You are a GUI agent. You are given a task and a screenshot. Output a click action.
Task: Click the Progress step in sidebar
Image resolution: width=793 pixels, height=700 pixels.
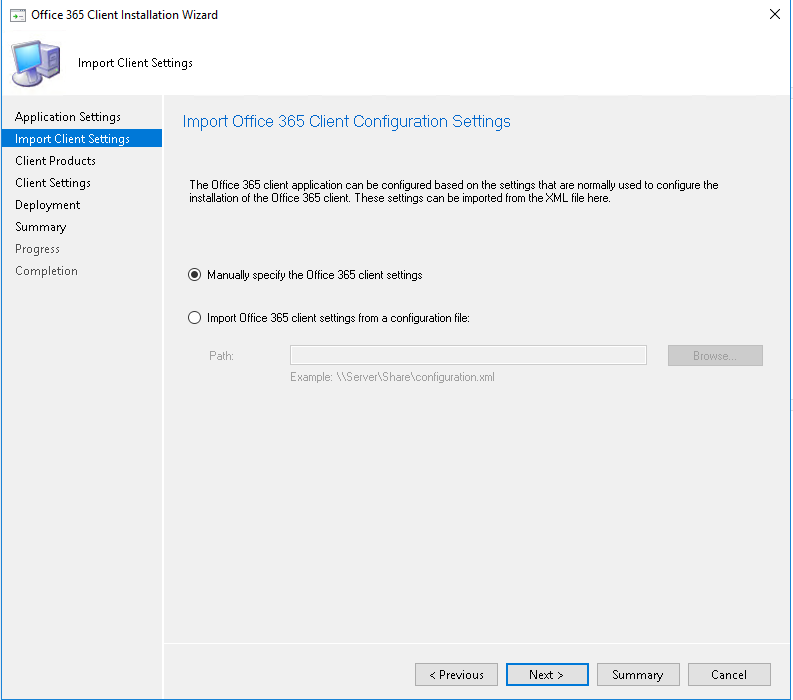tap(37, 249)
